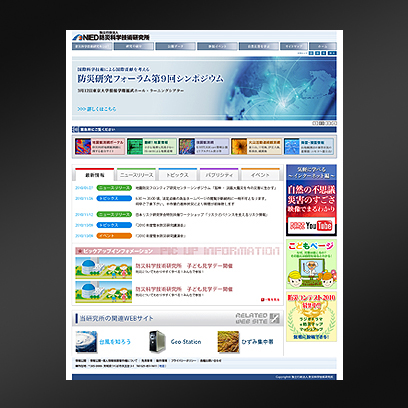Image resolution: width=408 pixels, height=408 pixels.
Task: Click the Geo Station computer icon
Action: [x=157, y=342]
